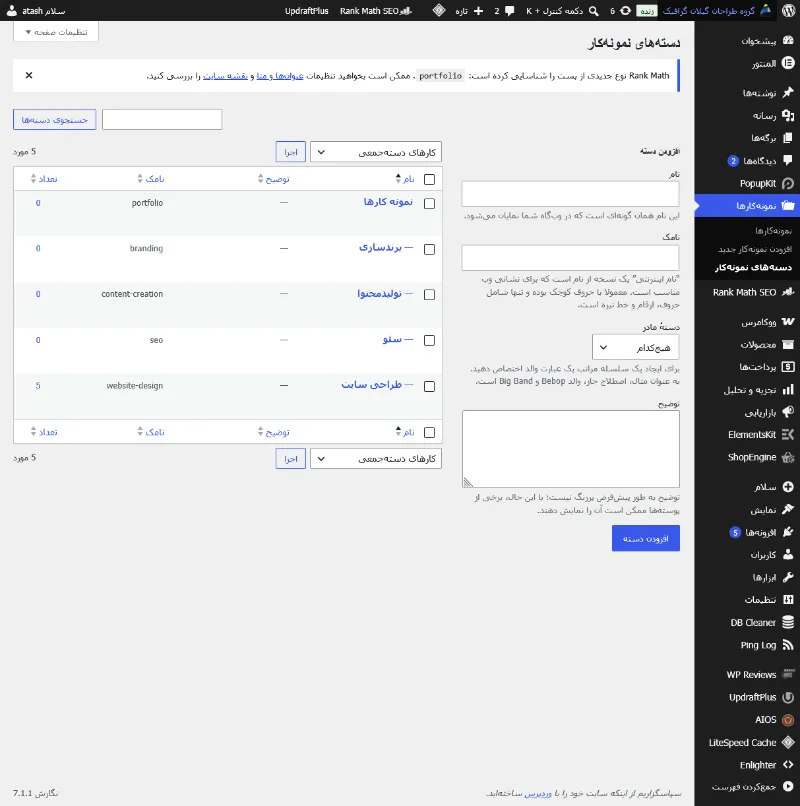Open the DB Cleaner database icon

tap(788, 622)
